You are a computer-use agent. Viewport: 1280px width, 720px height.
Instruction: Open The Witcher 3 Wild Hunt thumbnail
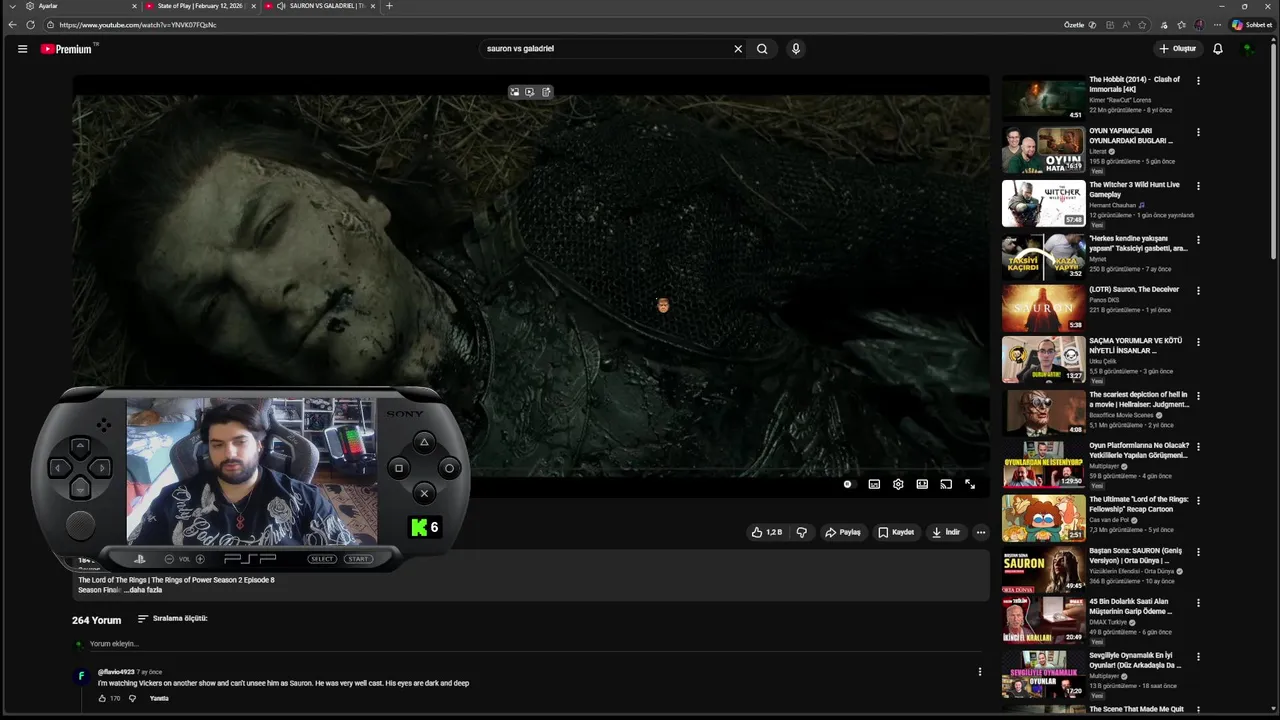click(1044, 204)
